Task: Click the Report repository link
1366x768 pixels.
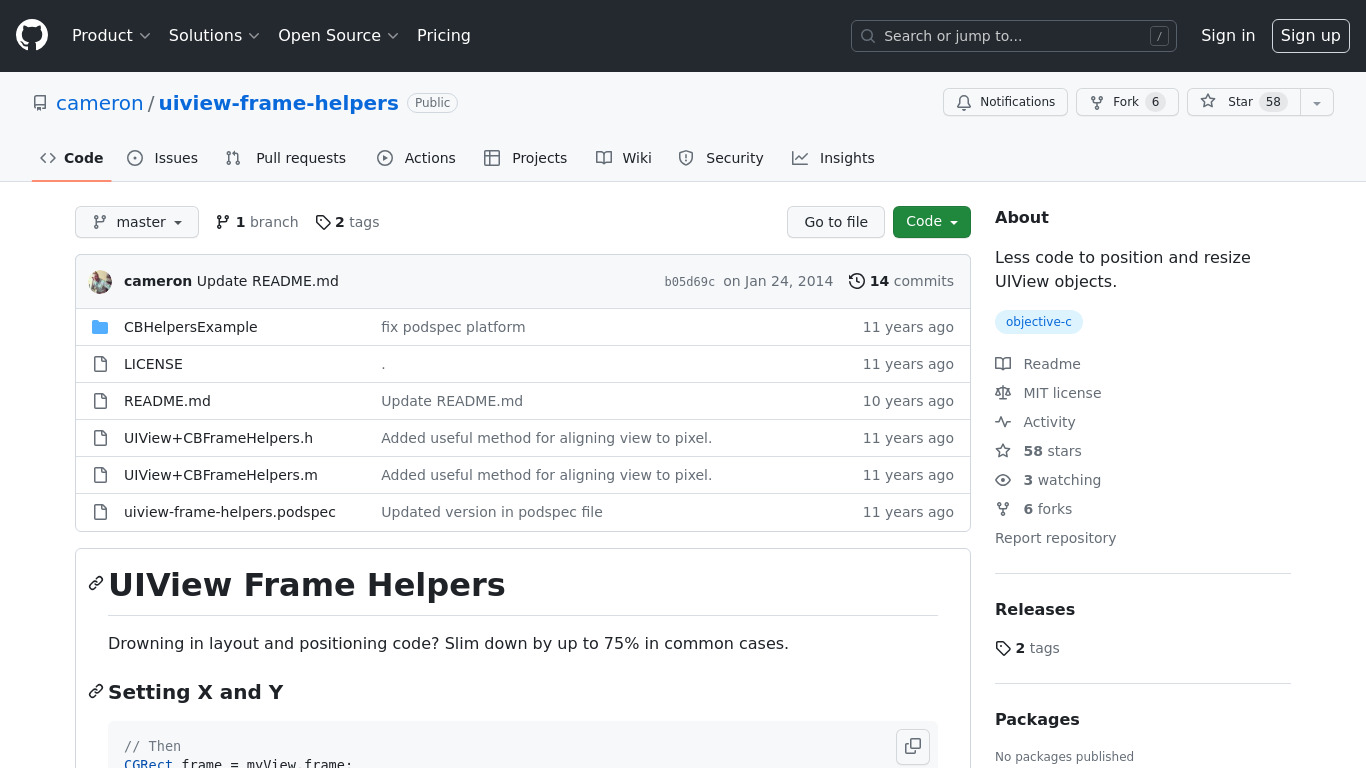Action: point(1055,538)
